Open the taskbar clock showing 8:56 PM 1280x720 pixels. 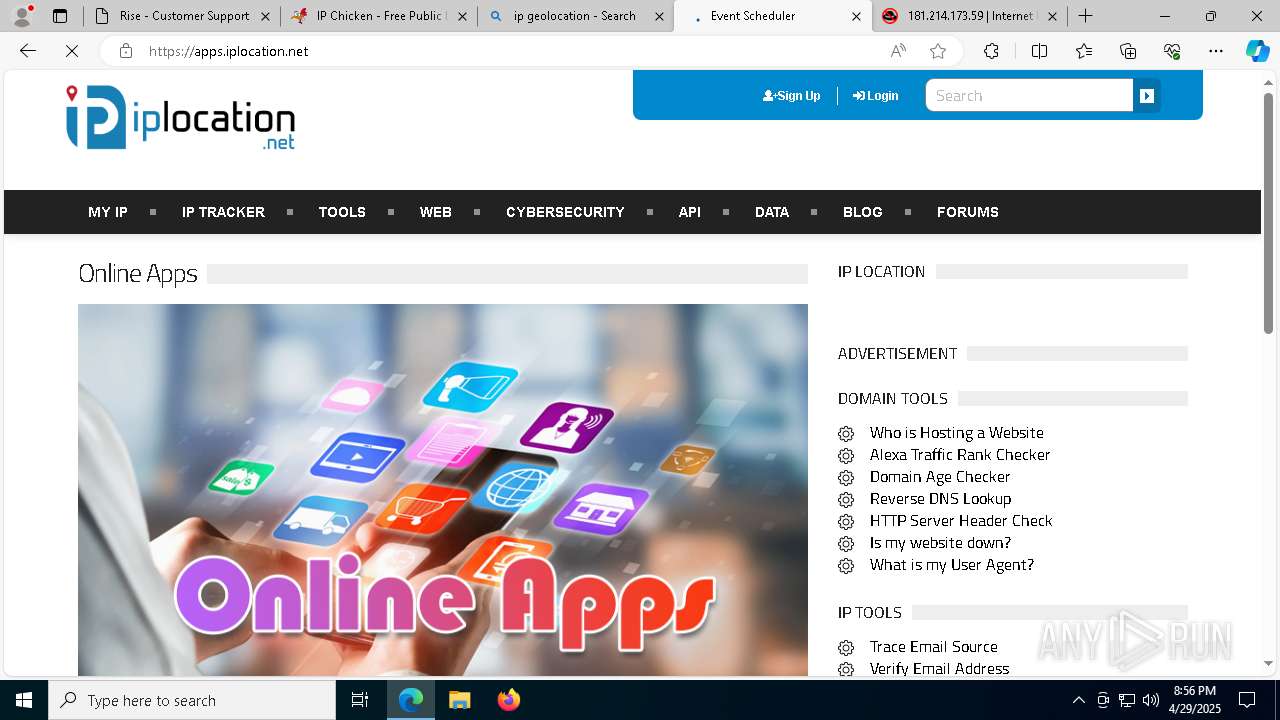click(x=1195, y=700)
